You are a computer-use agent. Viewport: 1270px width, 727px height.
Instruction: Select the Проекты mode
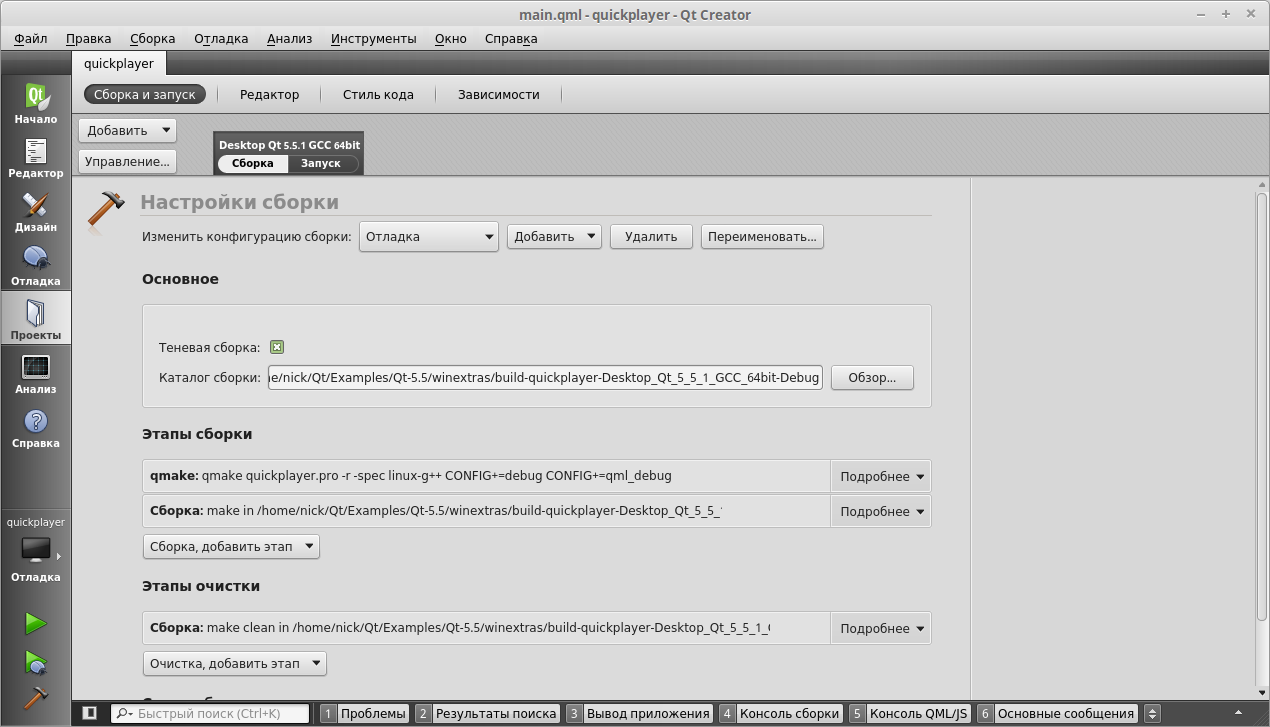35,319
